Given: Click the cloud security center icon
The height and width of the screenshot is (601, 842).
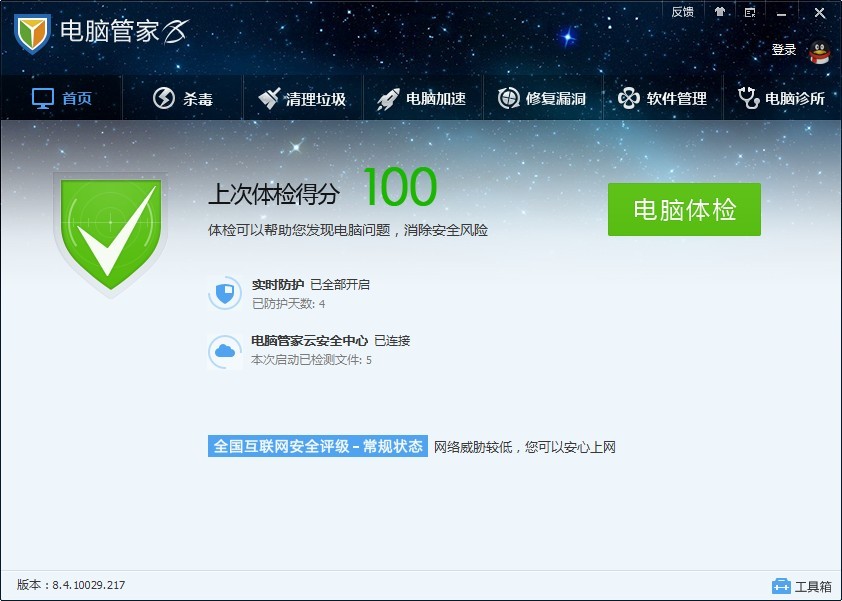Looking at the screenshot, I should tap(225, 351).
